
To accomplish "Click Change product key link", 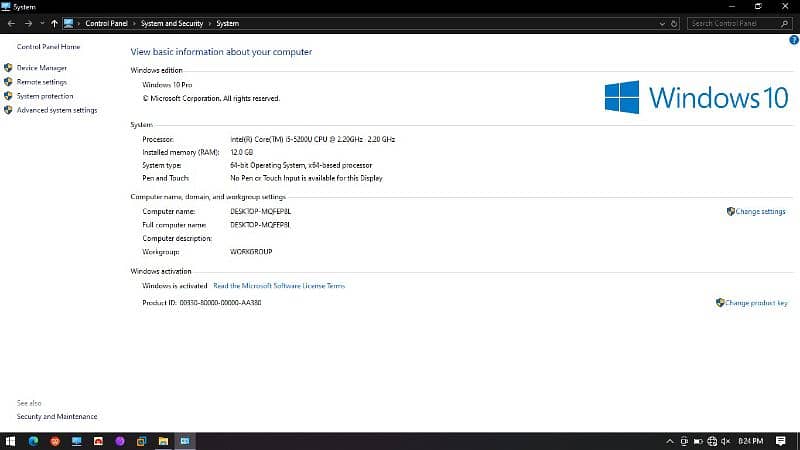I will tap(756, 302).
